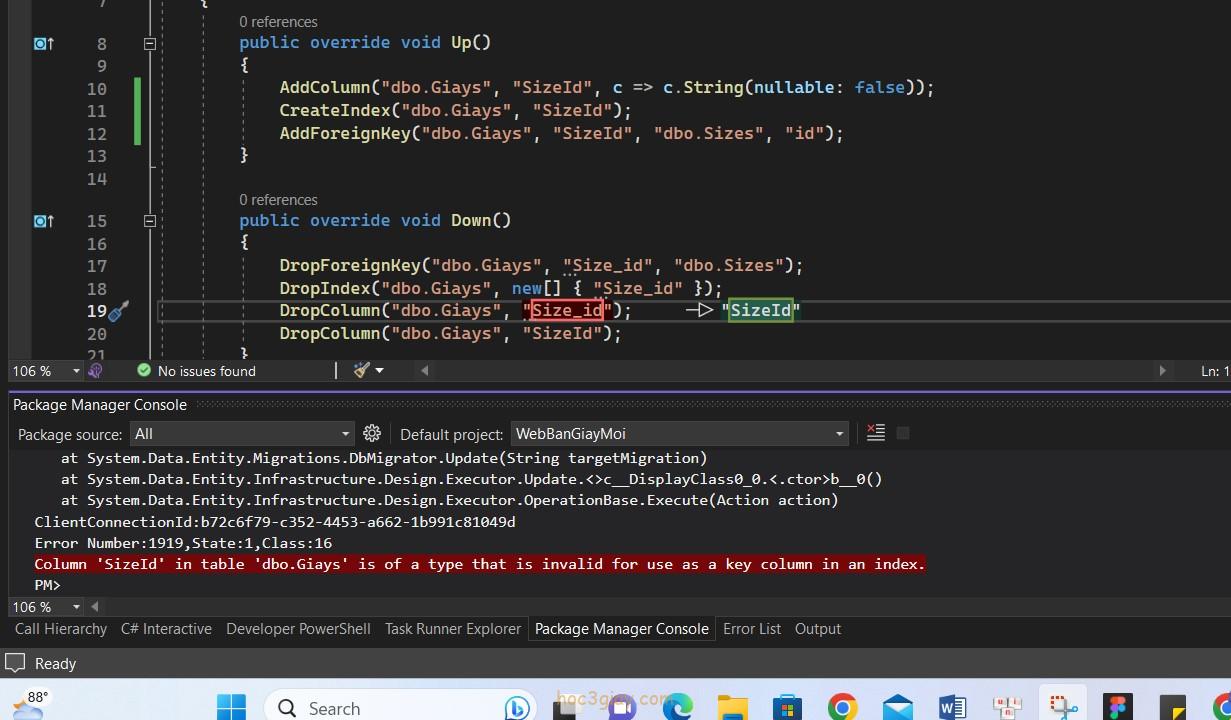The height and width of the screenshot is (720, 1231).
Task: Open the IntelliCode icon next to zoom level
Action: coord(96,370)
